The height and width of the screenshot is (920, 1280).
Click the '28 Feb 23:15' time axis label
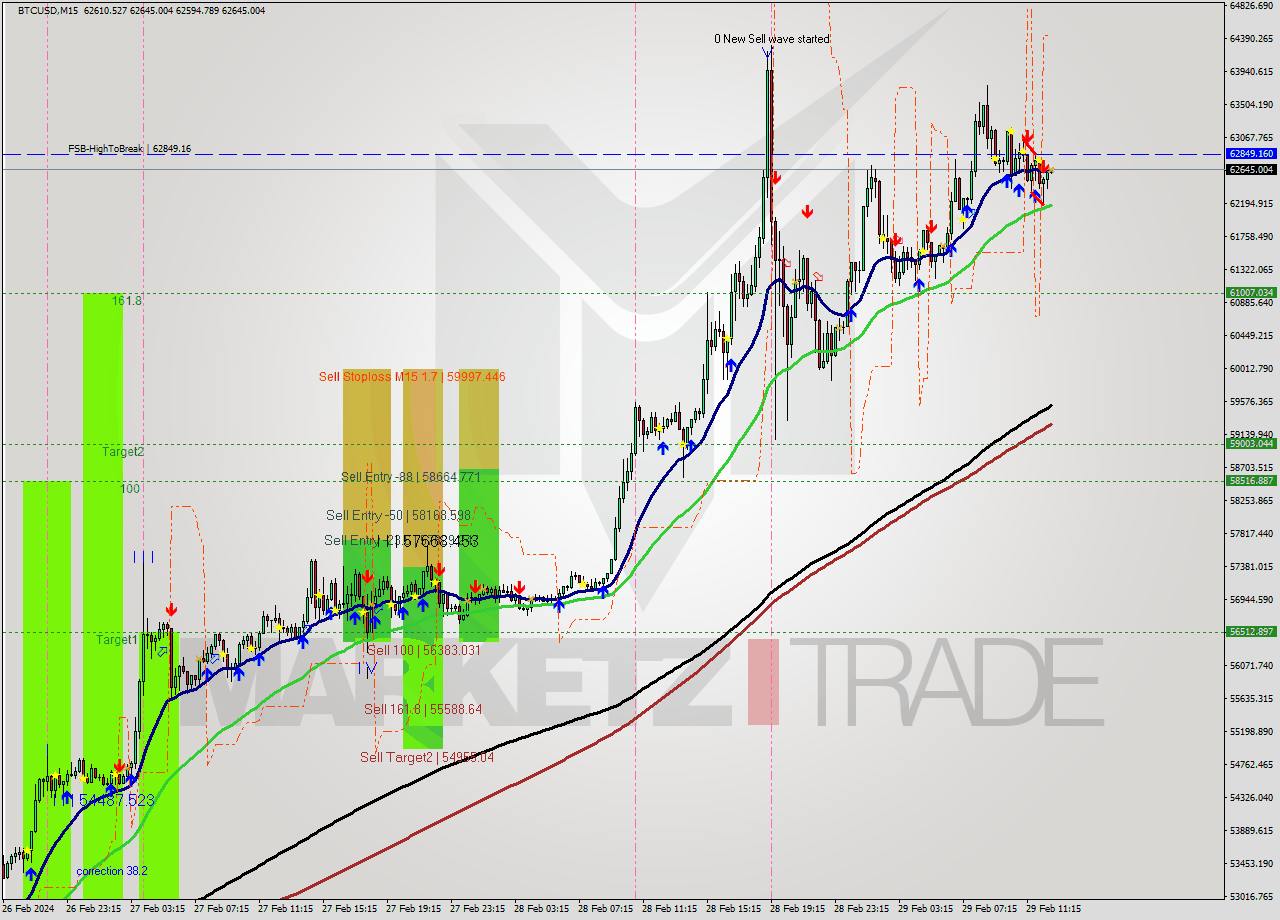coord(861,909)
